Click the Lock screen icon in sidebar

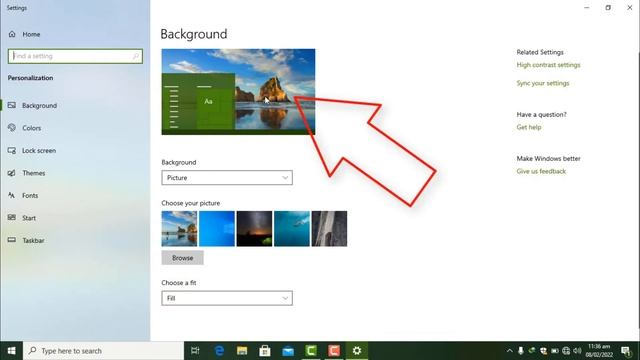[x=12, y=150]
